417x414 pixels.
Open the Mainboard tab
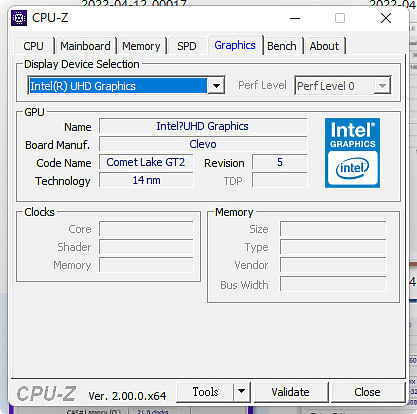85,46
